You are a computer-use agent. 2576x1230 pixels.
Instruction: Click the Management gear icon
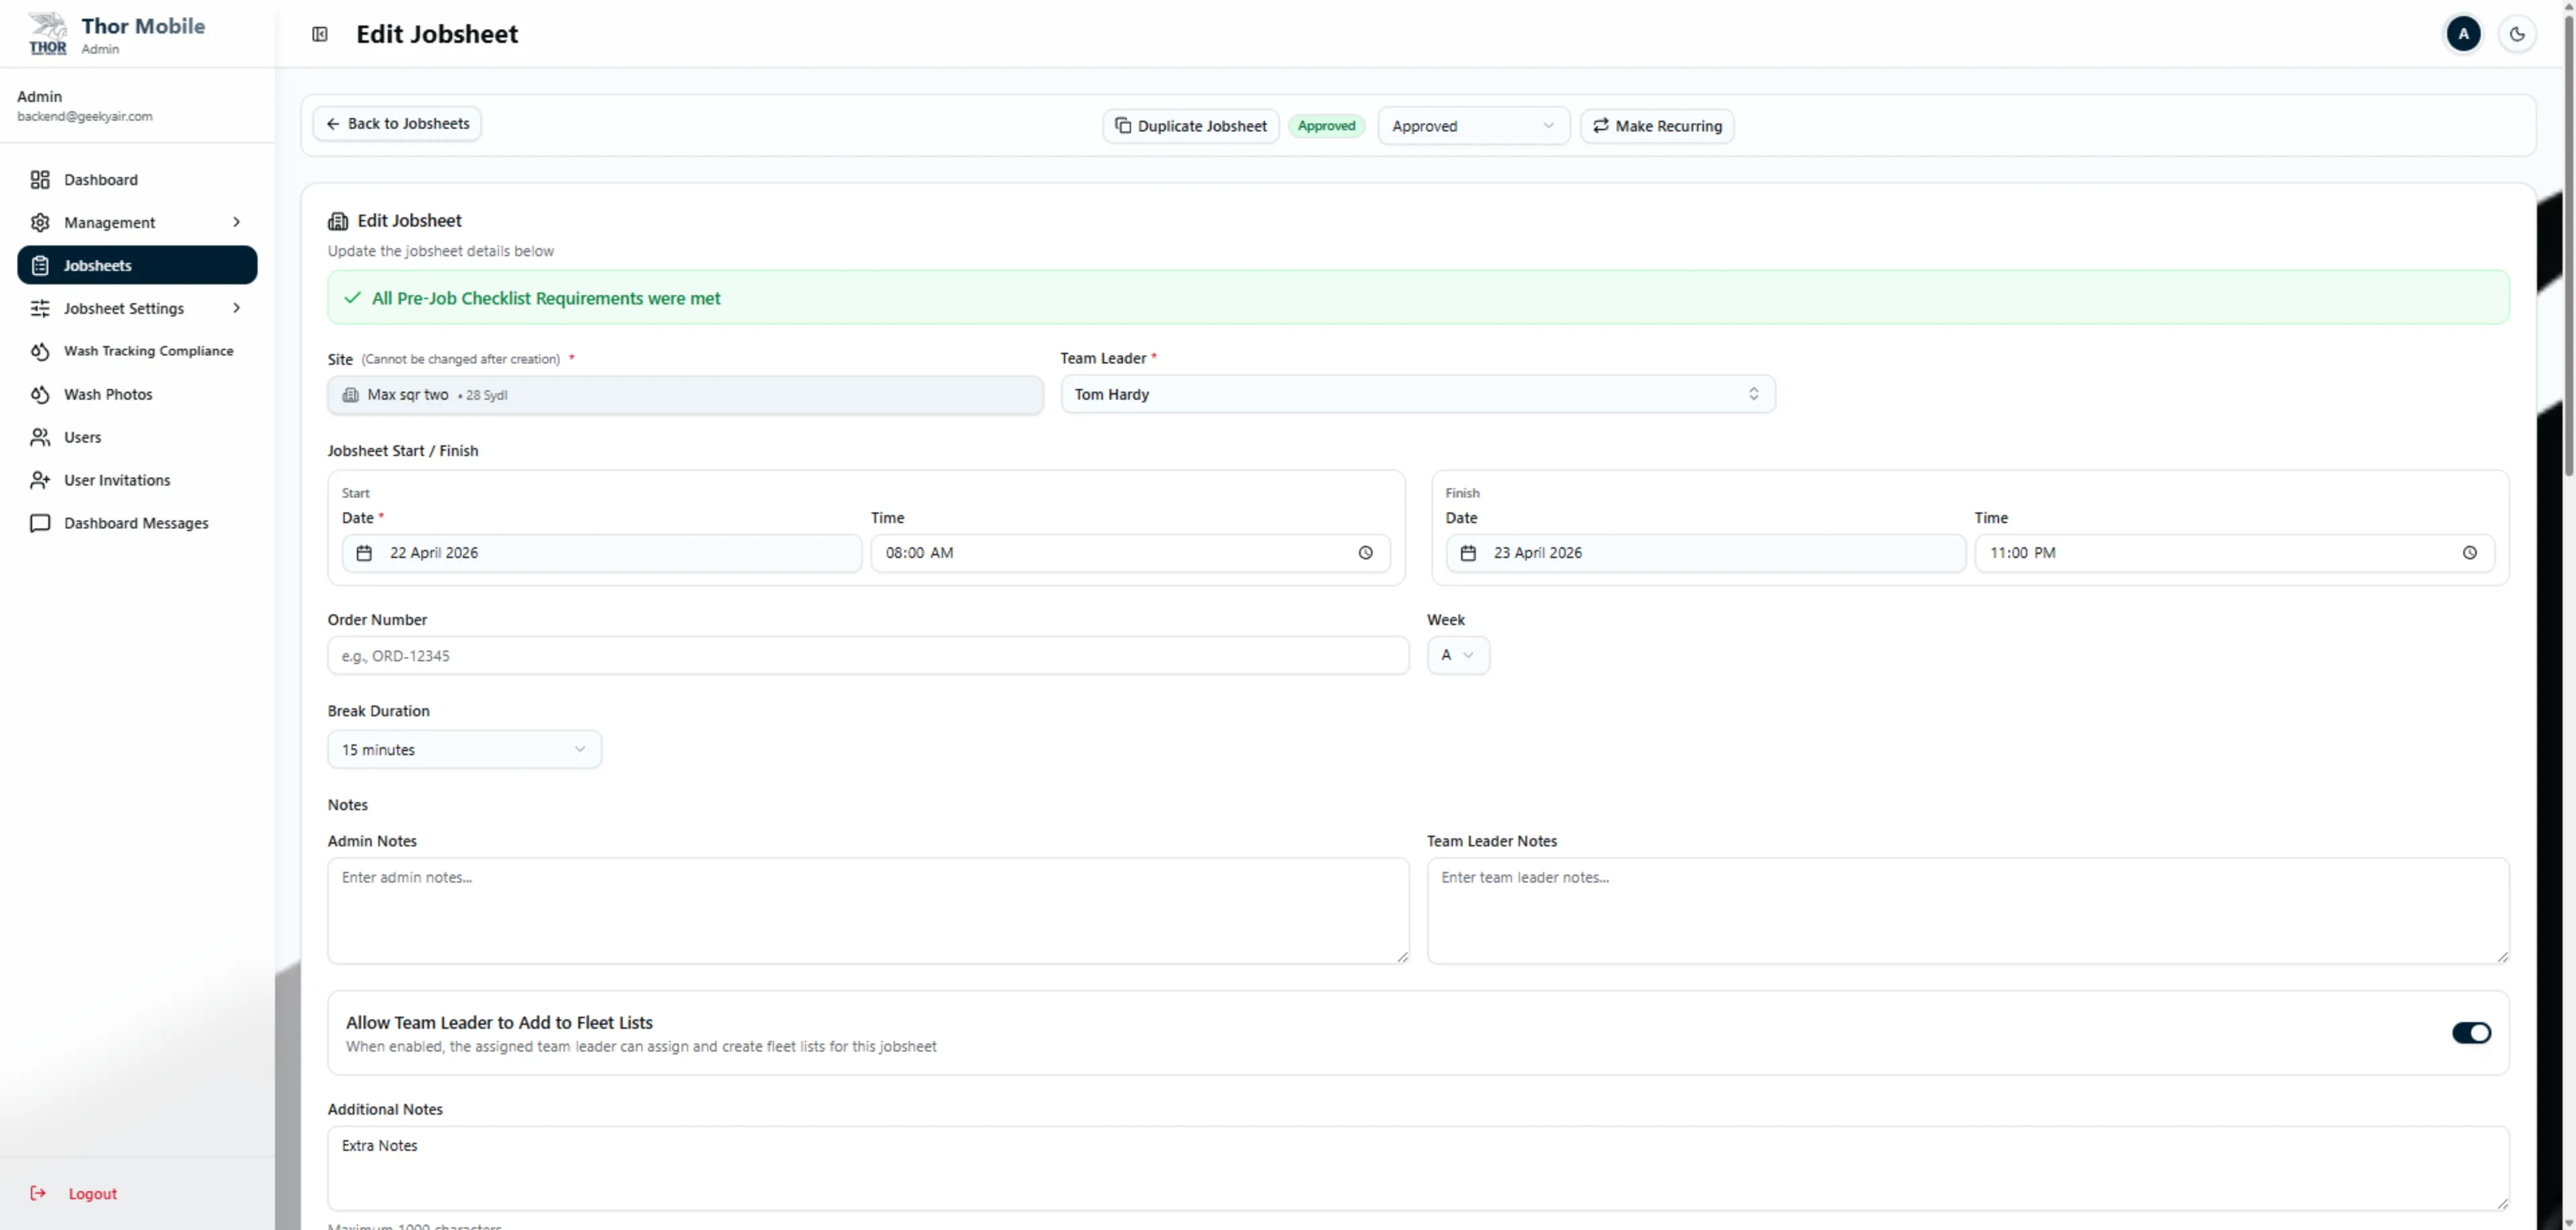(40, 222)
